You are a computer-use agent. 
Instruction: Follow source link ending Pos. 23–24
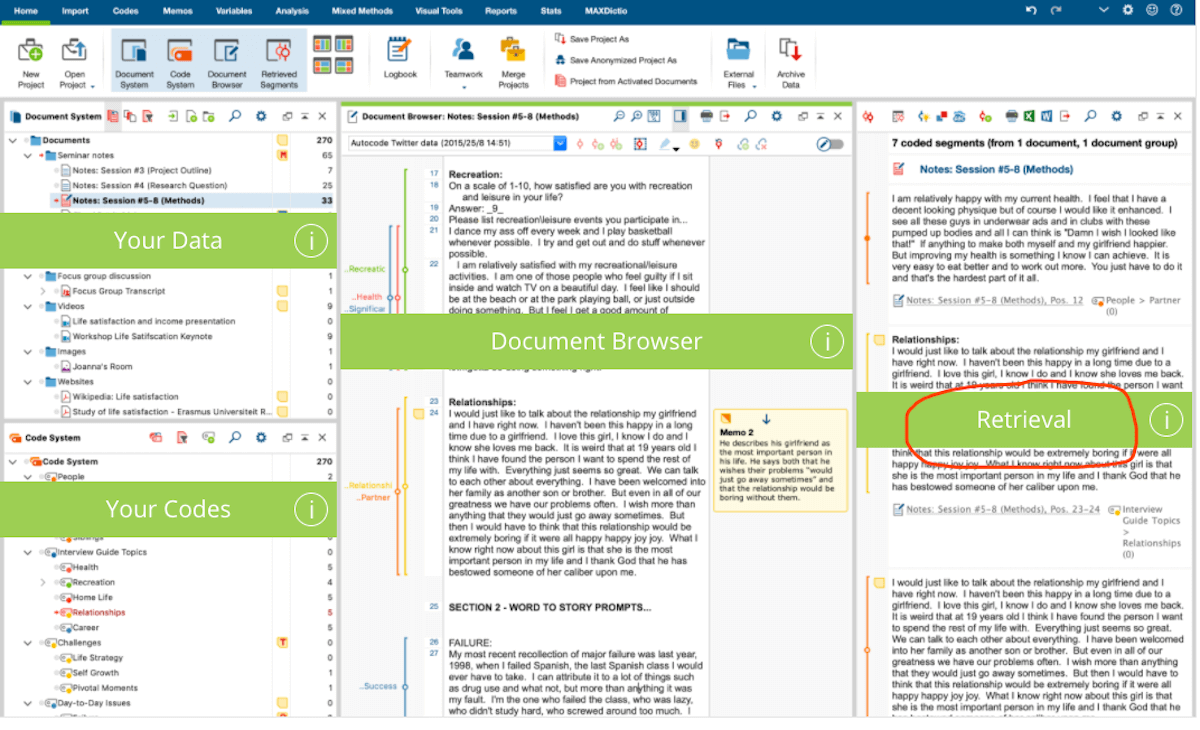point(1003,509)
